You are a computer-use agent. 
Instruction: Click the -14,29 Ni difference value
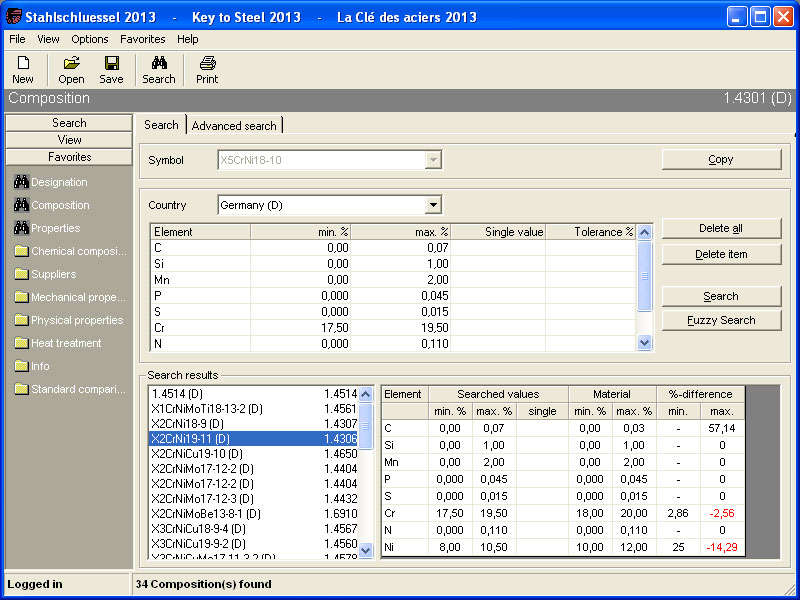tap(722, 547)
